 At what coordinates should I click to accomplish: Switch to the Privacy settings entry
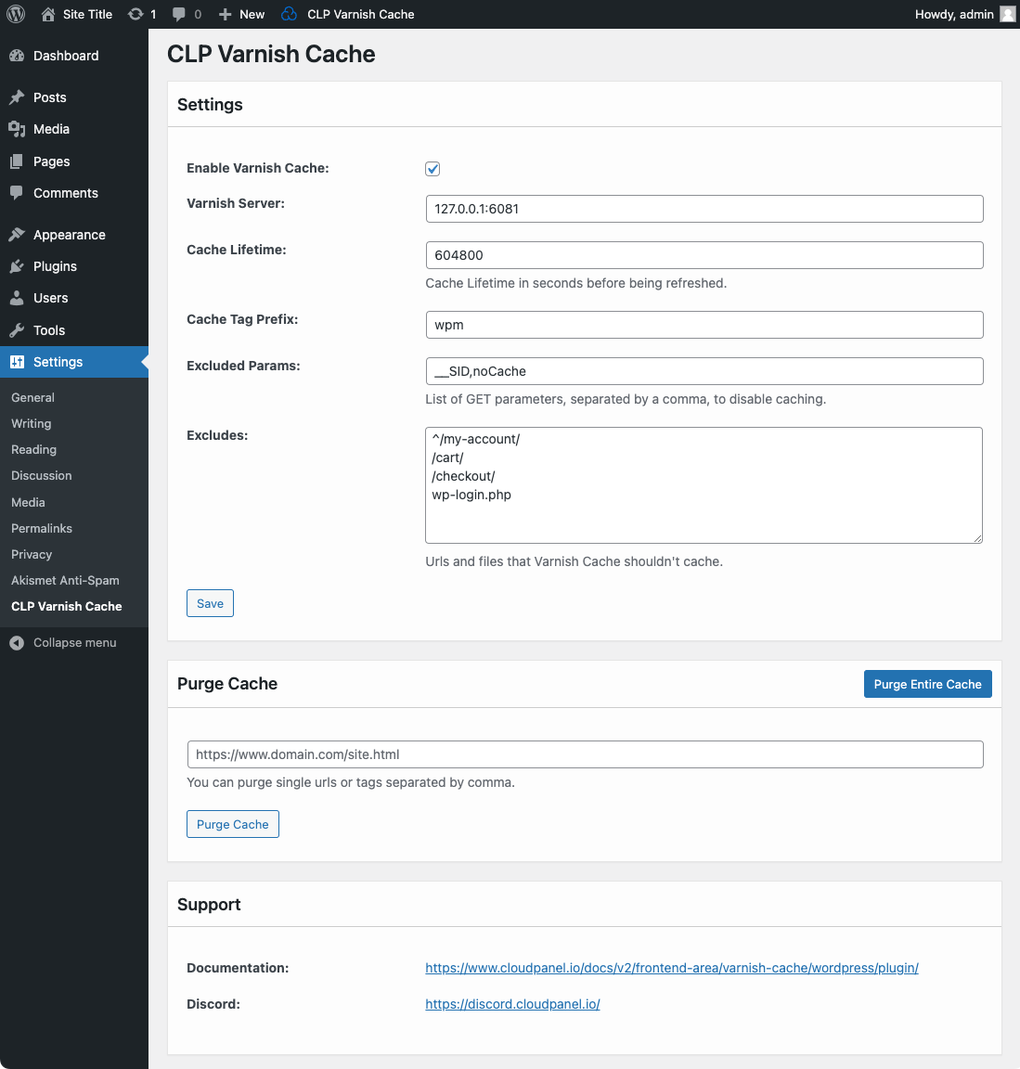(31, 554)
